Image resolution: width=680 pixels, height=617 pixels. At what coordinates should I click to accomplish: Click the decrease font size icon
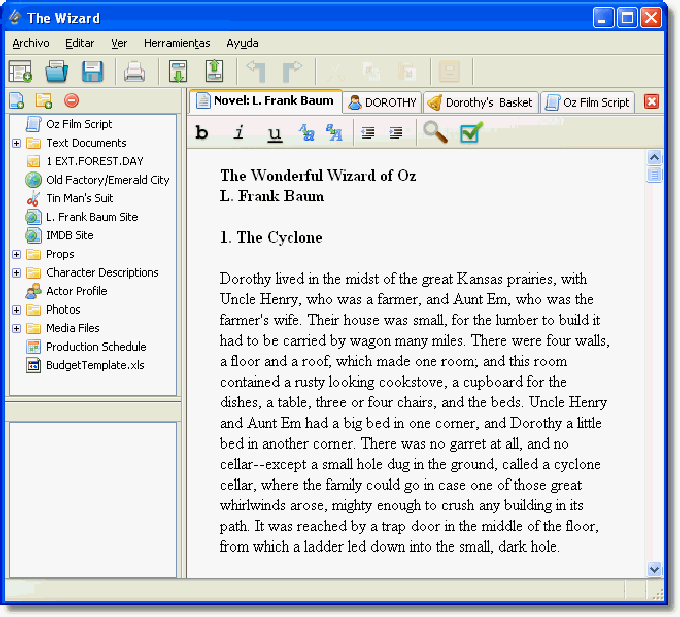(307, 133)
